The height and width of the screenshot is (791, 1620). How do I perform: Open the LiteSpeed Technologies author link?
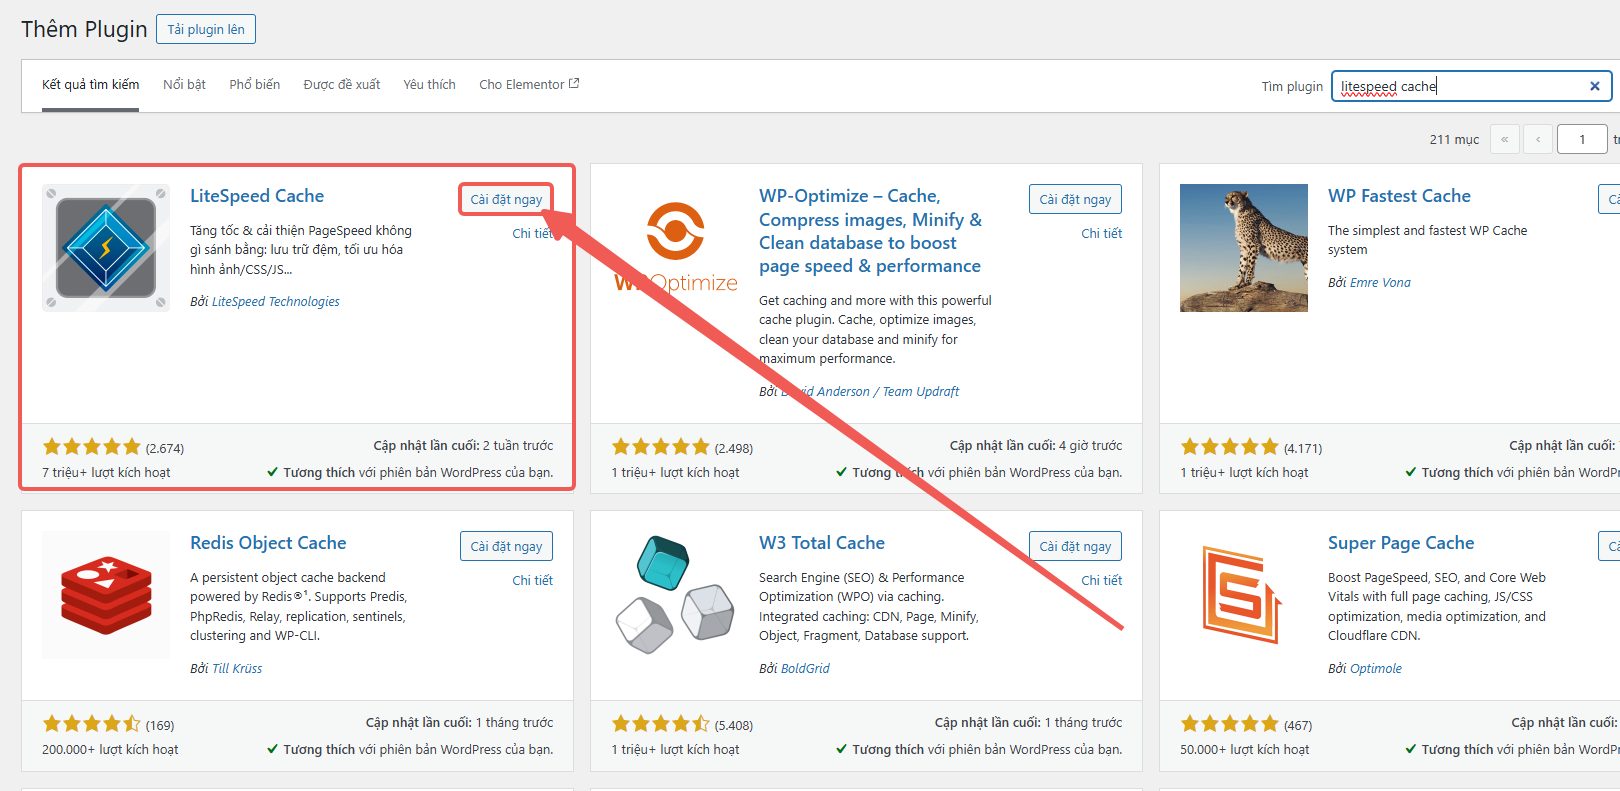275,301
